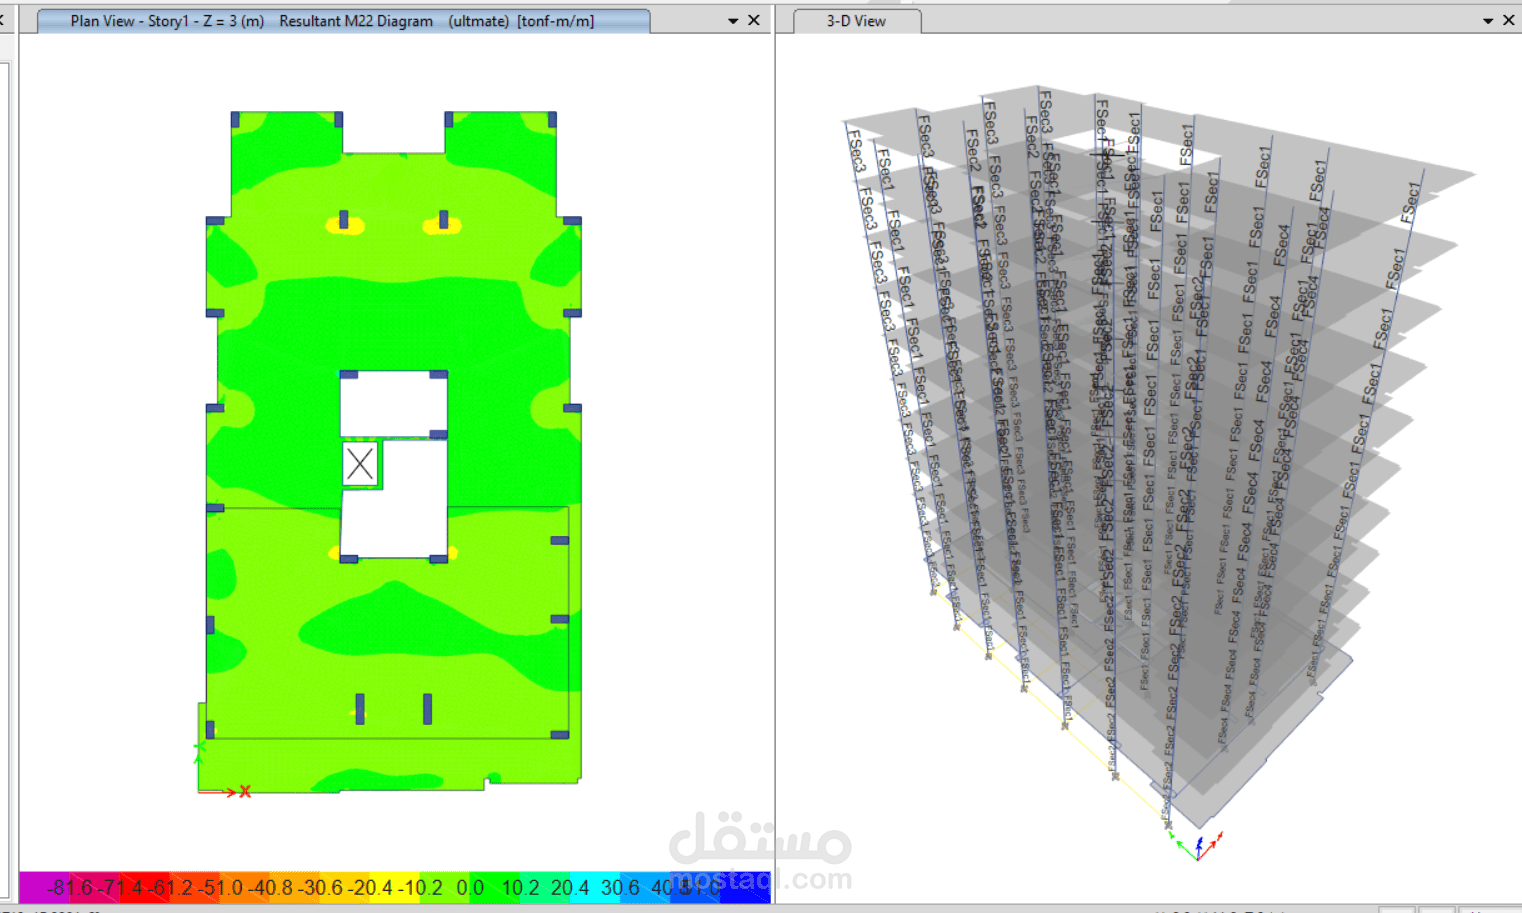Open the Plan View pane dropdown arrow

[x=733, y=21]
